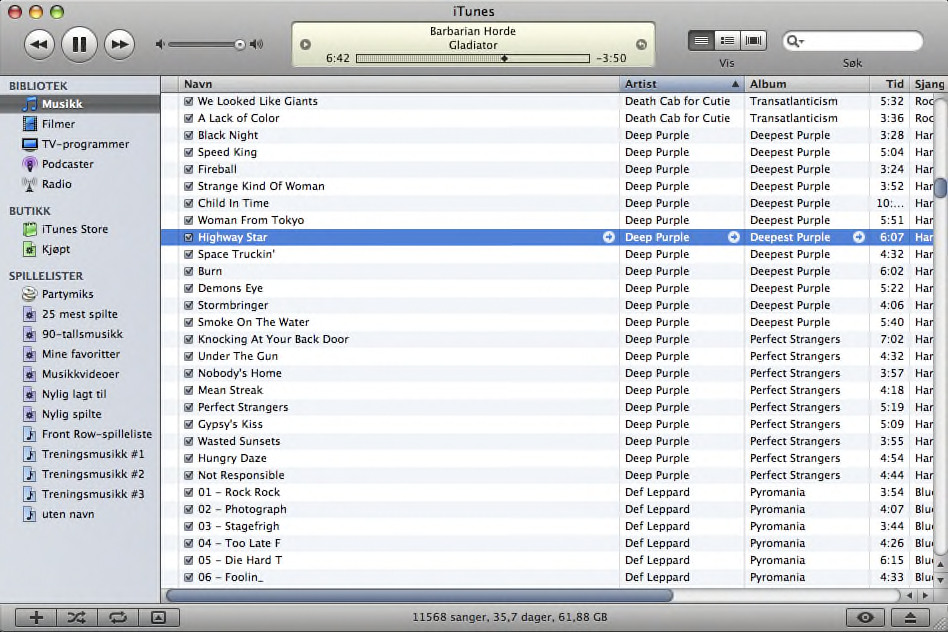The width and height of the screenshot is (948, 632).
Task: Toggle repeat playback
Action: tap(118, 617)
